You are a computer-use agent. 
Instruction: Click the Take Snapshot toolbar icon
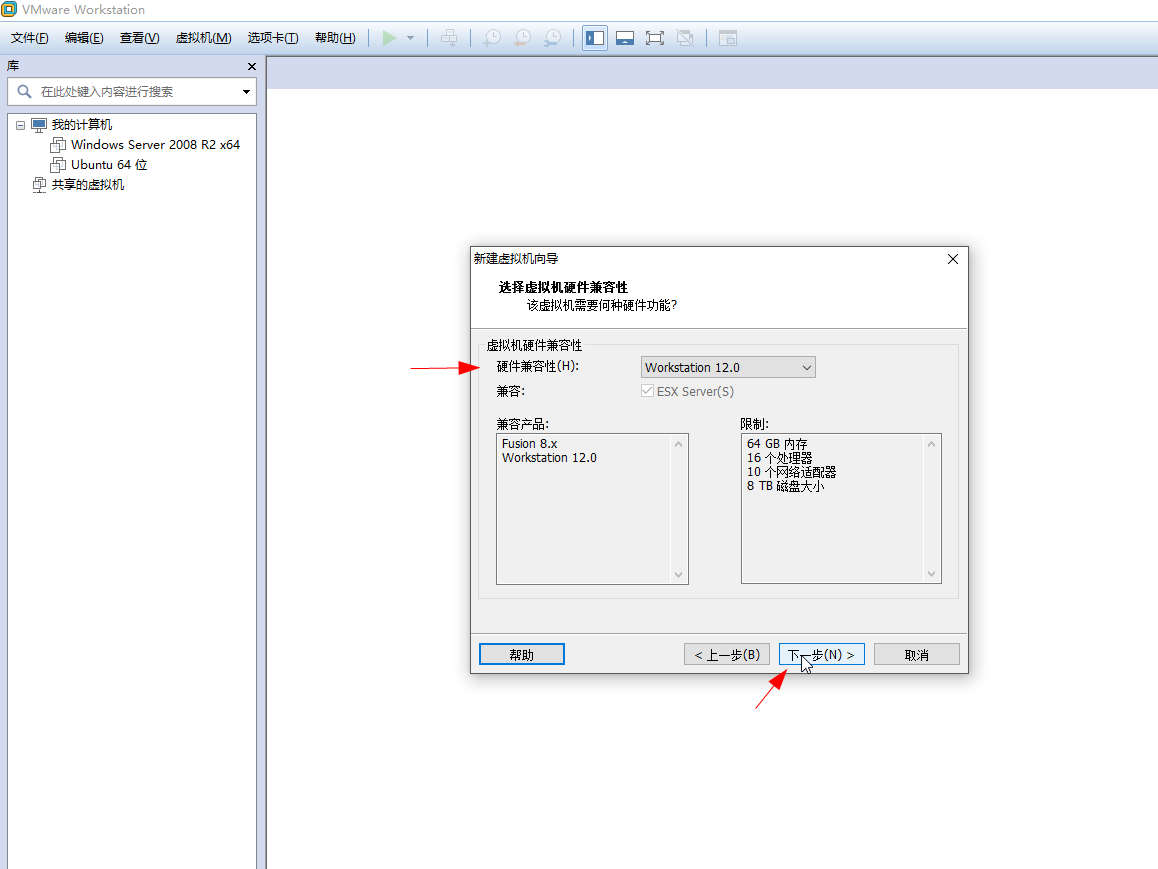pyautogui.click(x=492, y=38)
